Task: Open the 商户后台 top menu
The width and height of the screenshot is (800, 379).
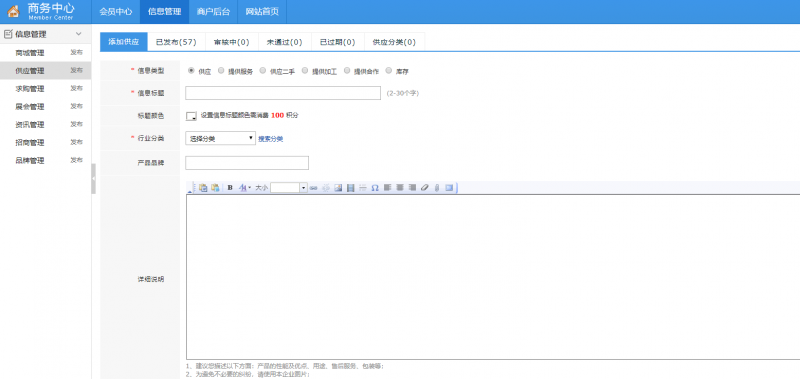Action: click(x=213, y=12)
